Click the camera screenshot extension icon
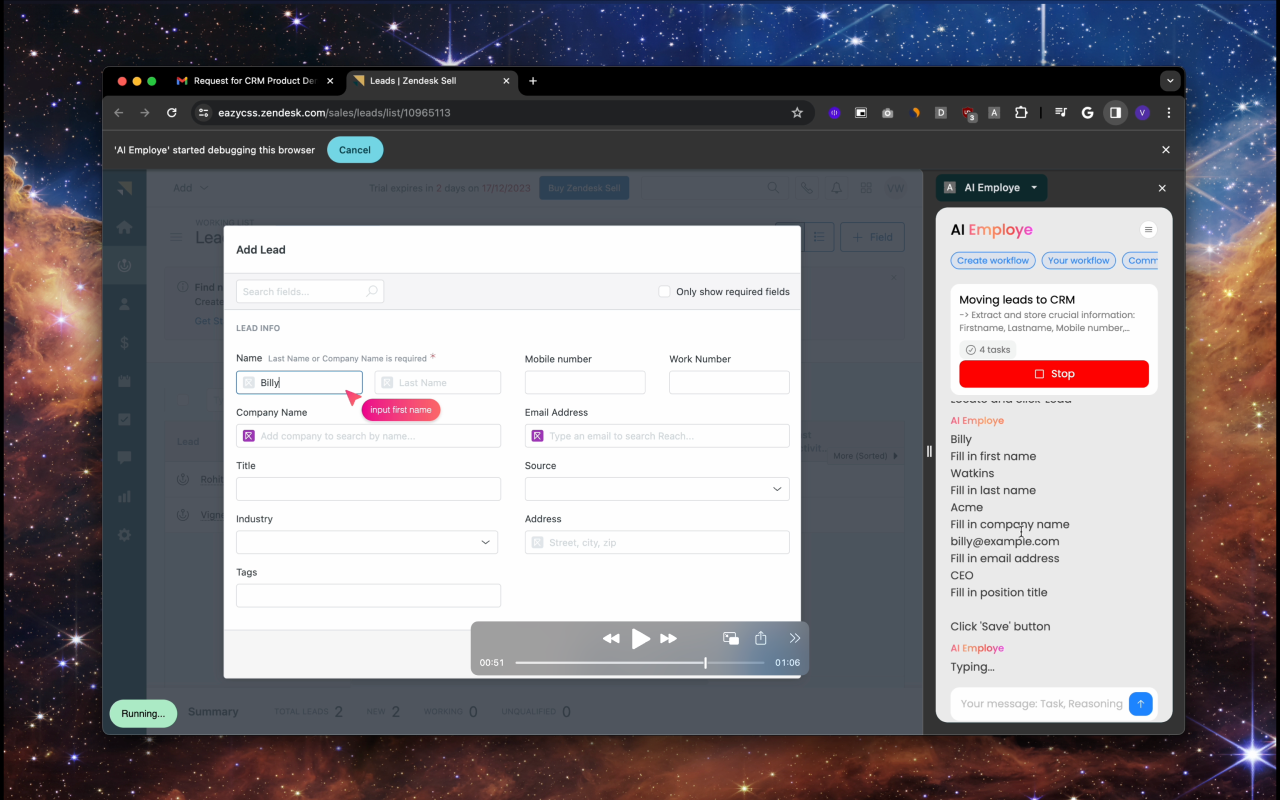This screenshot has height=800, width=1280. [x=887, y=113]
